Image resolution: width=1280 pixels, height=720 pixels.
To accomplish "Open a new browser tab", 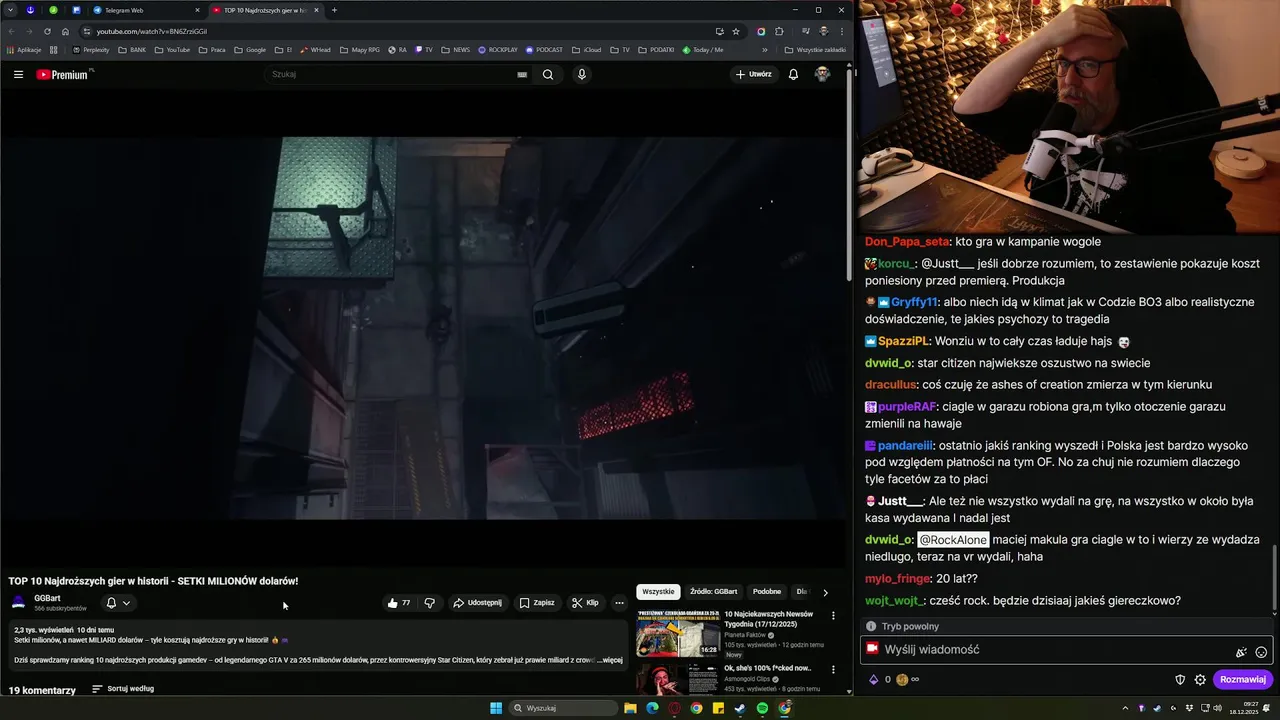I will [x=334, y=10].
